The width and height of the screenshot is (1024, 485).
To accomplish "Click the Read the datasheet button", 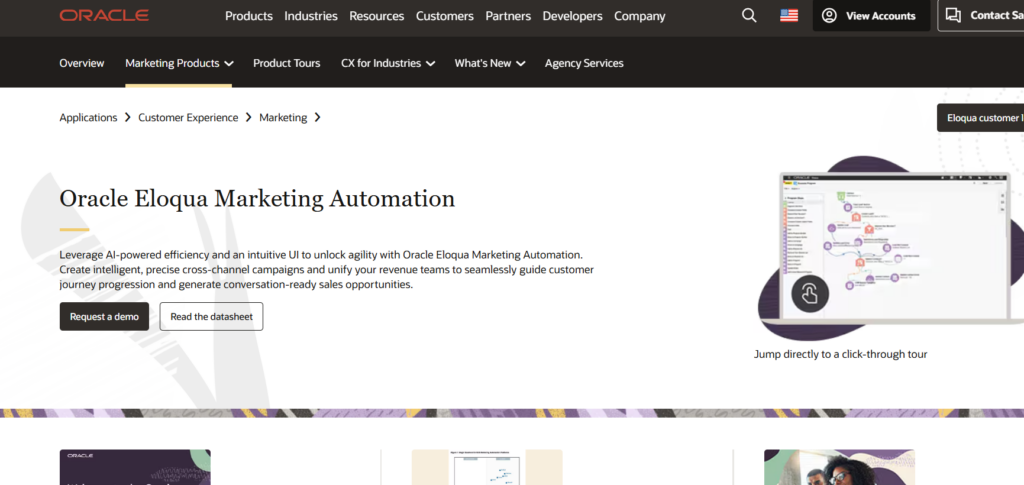I will 211,317.
